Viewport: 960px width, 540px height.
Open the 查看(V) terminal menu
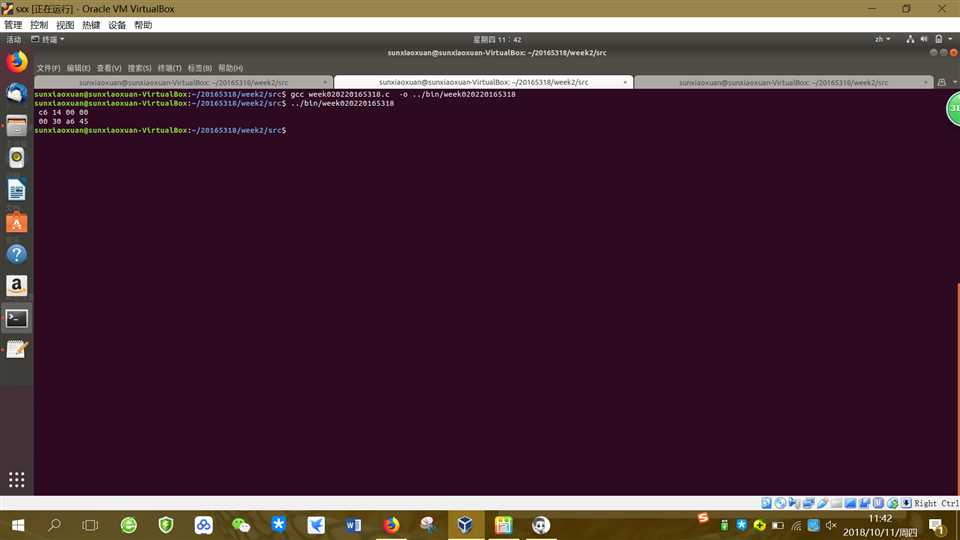(108, 68)
